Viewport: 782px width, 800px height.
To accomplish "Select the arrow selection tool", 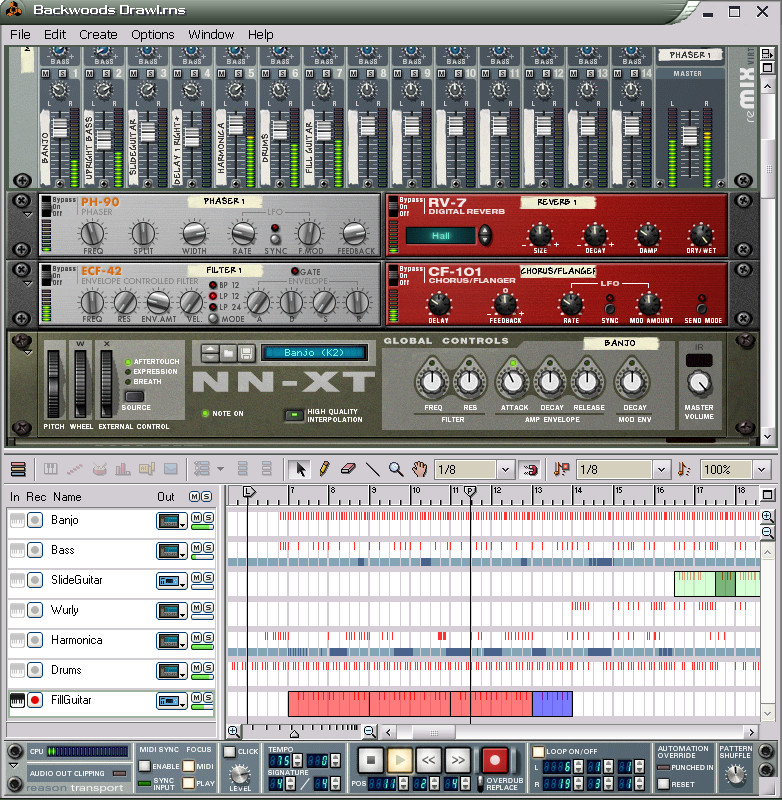I will [x=300, y=469].
